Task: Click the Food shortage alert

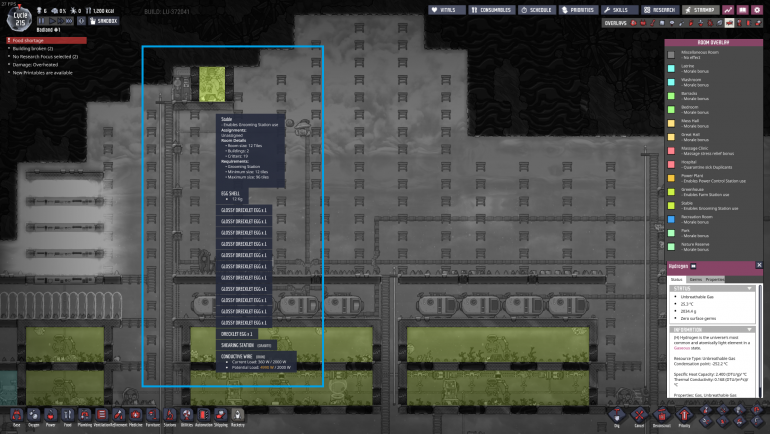Action: point(47,40)
